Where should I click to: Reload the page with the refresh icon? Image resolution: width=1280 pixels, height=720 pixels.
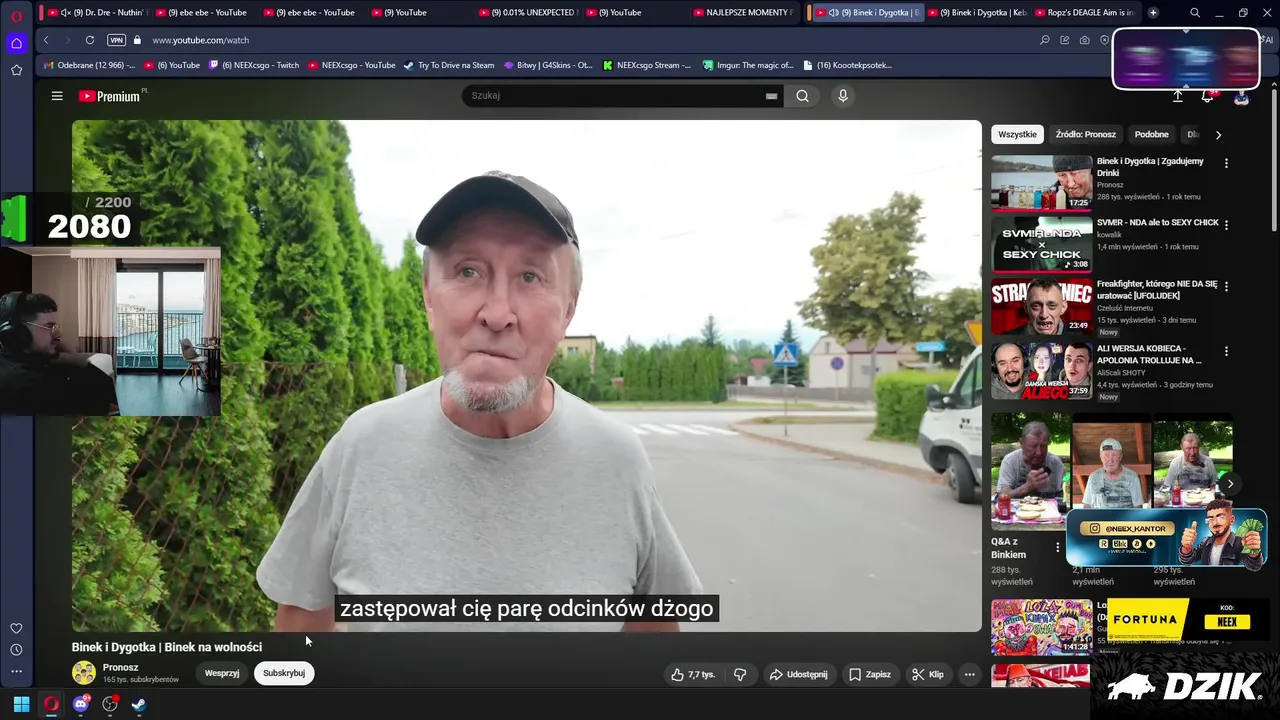(x=90, y=40)
